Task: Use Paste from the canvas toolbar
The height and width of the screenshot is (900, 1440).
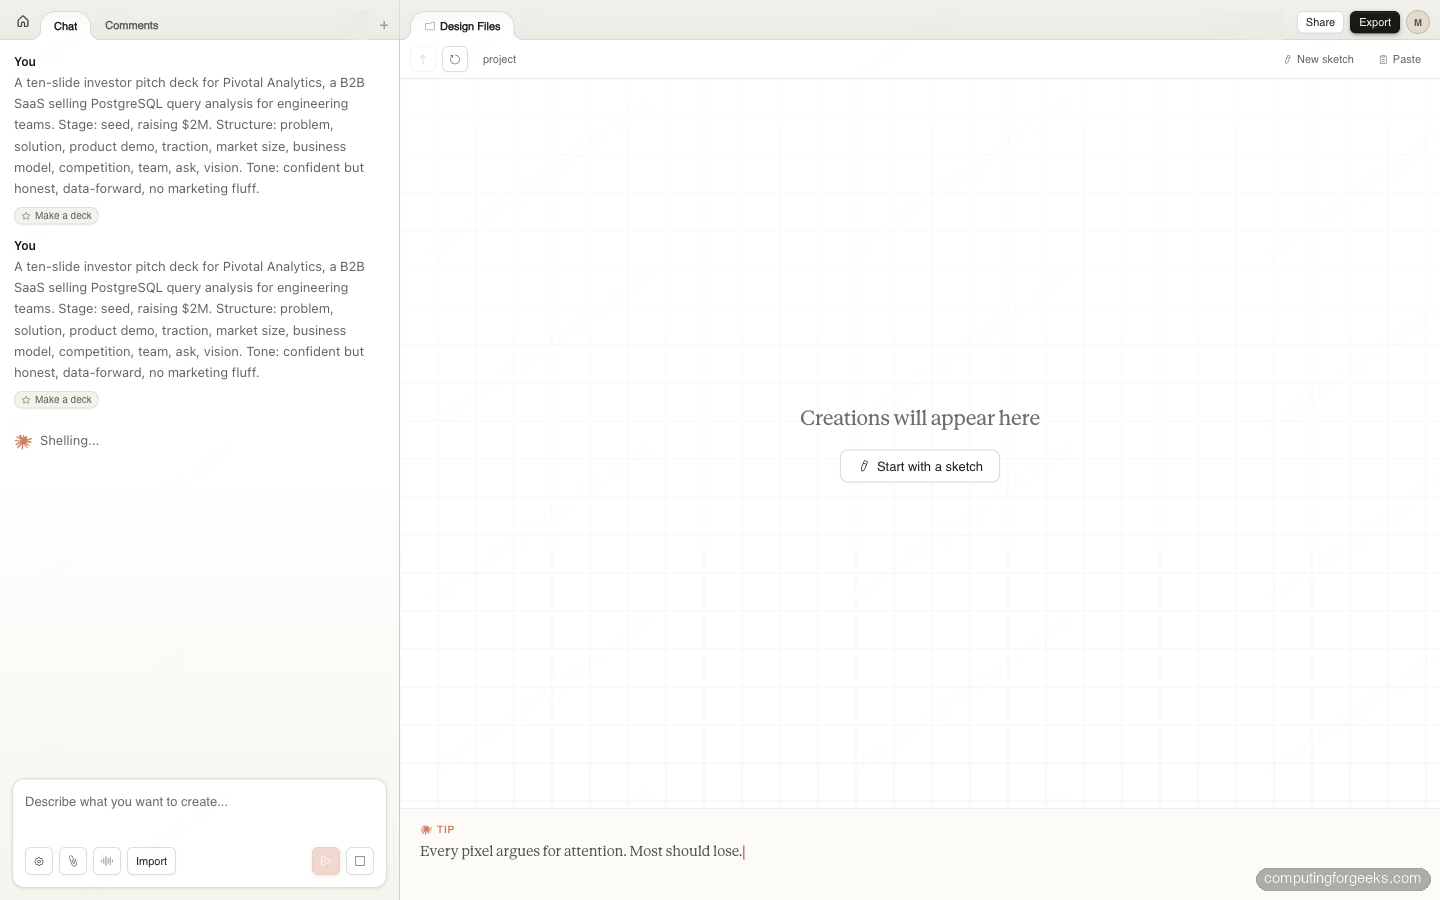Action: (1400, 59)
